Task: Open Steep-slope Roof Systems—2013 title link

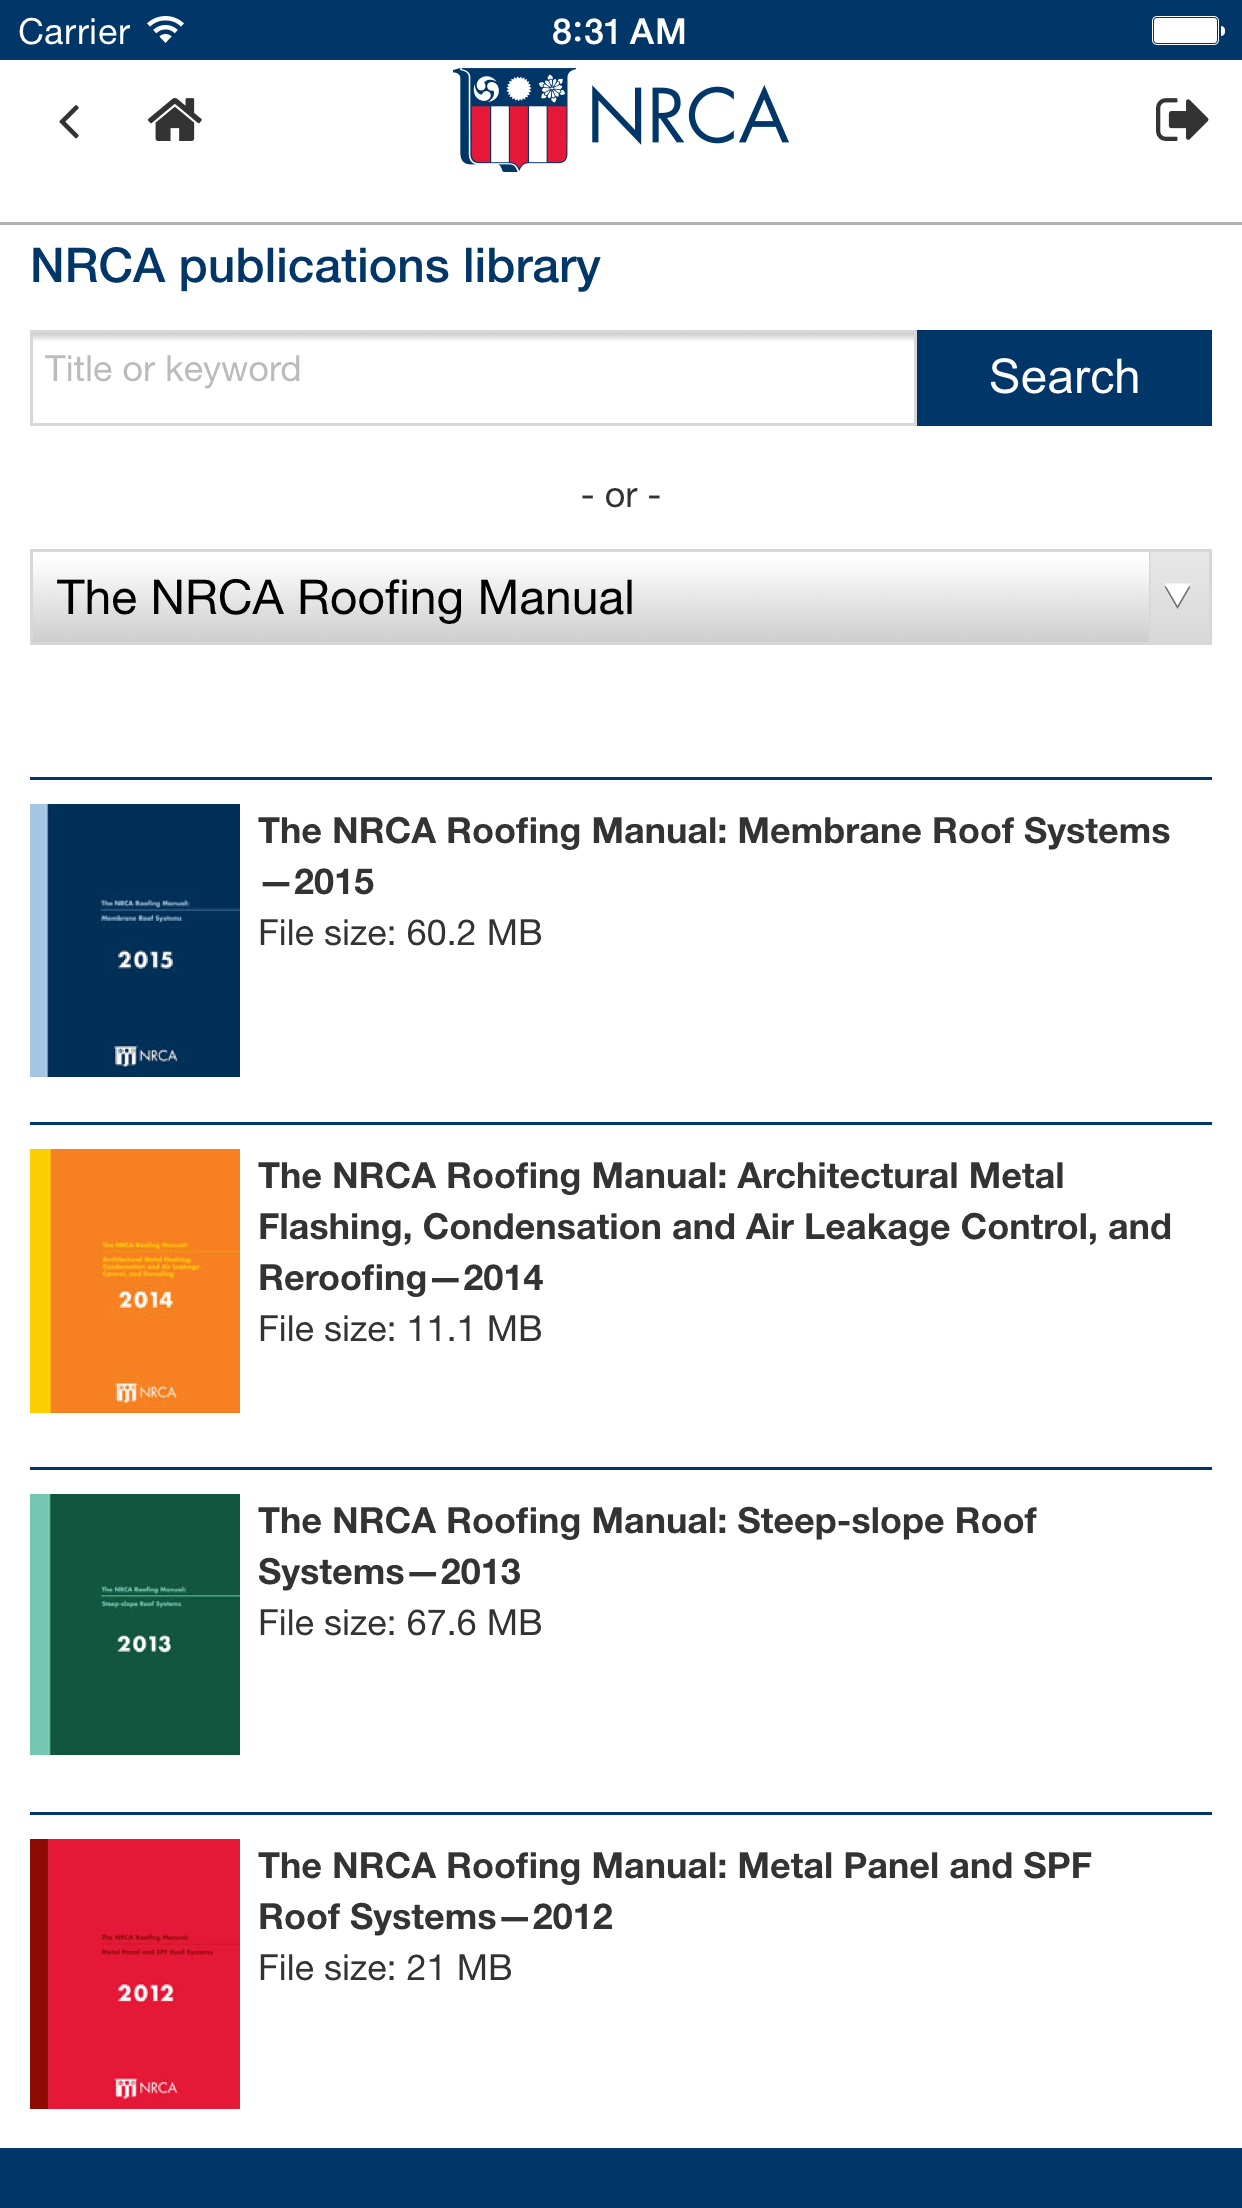Action: point(647,1546)
